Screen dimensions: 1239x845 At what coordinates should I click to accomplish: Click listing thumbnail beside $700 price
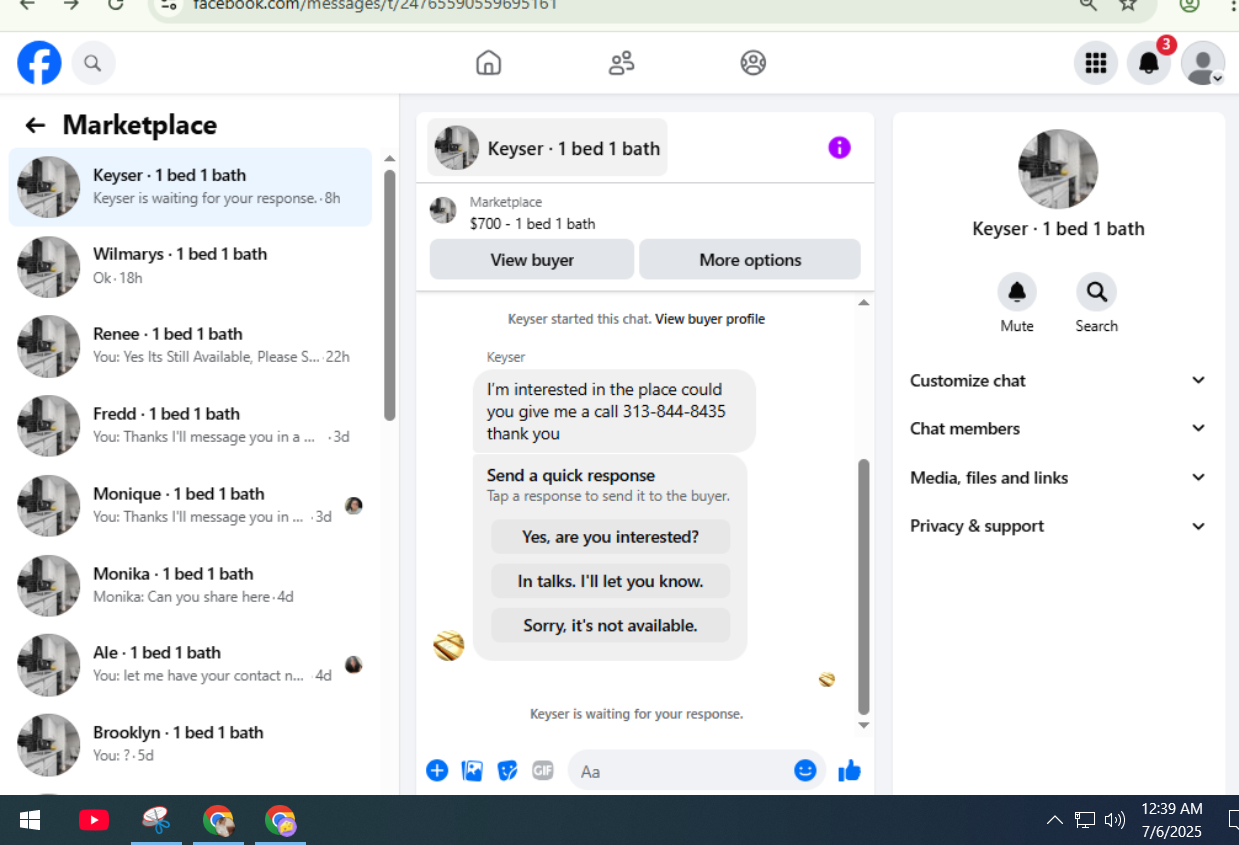click(x=443, y=210)
